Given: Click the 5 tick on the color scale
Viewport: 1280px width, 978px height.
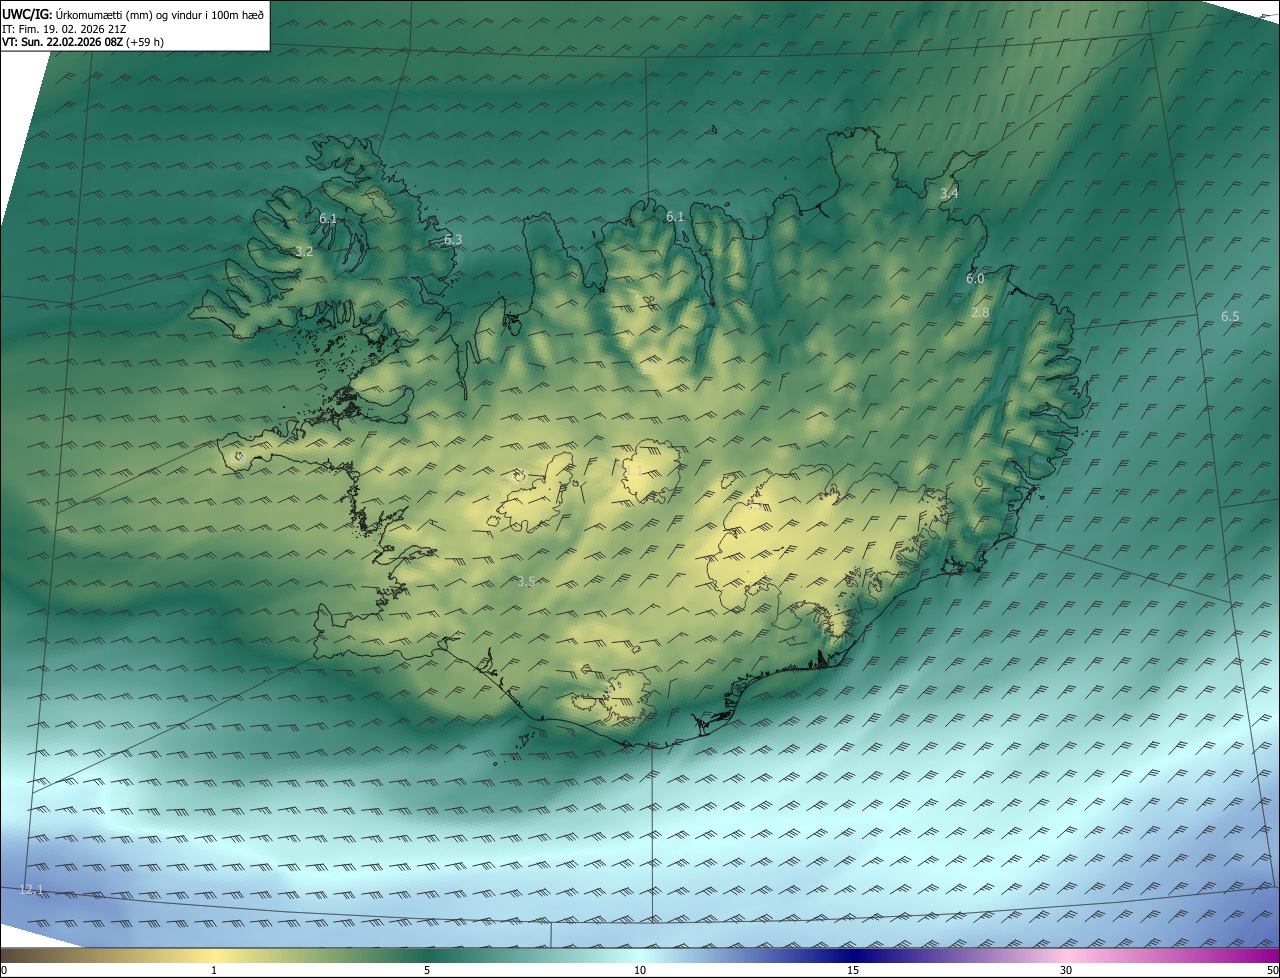Looking at the screenshot, I should [427, 970].
